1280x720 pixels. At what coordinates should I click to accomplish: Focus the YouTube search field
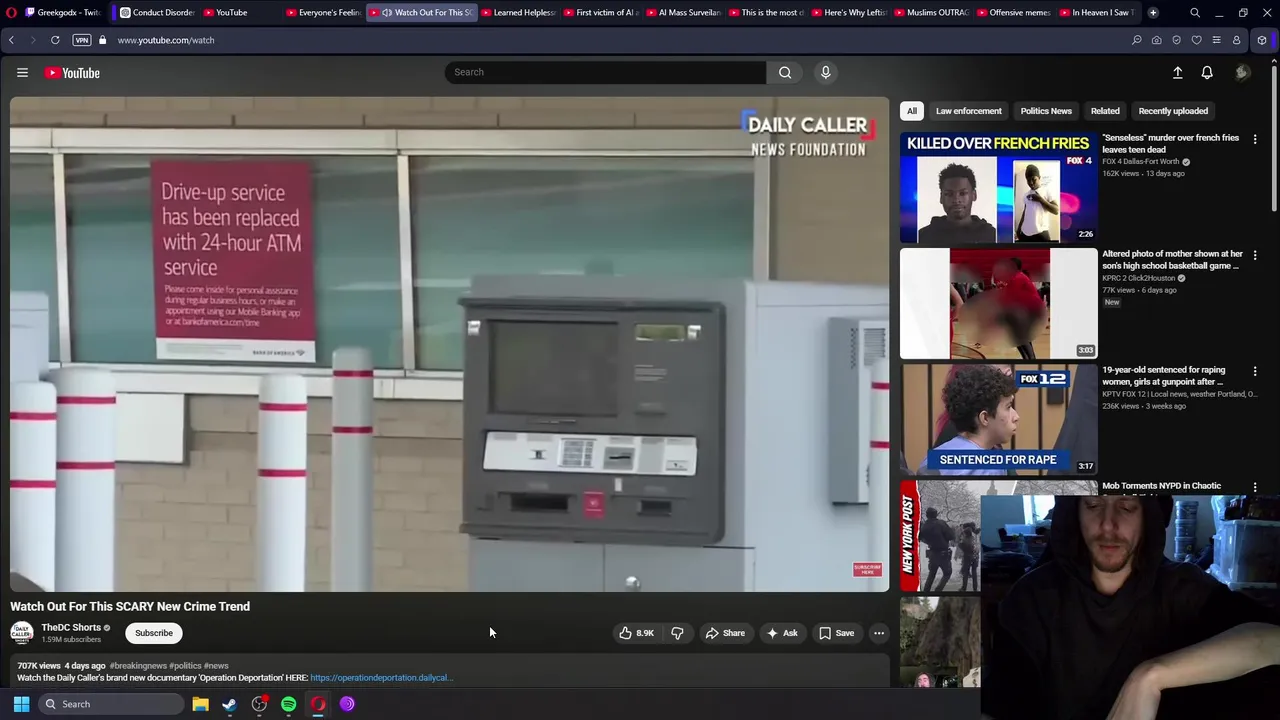coord(605,72)
